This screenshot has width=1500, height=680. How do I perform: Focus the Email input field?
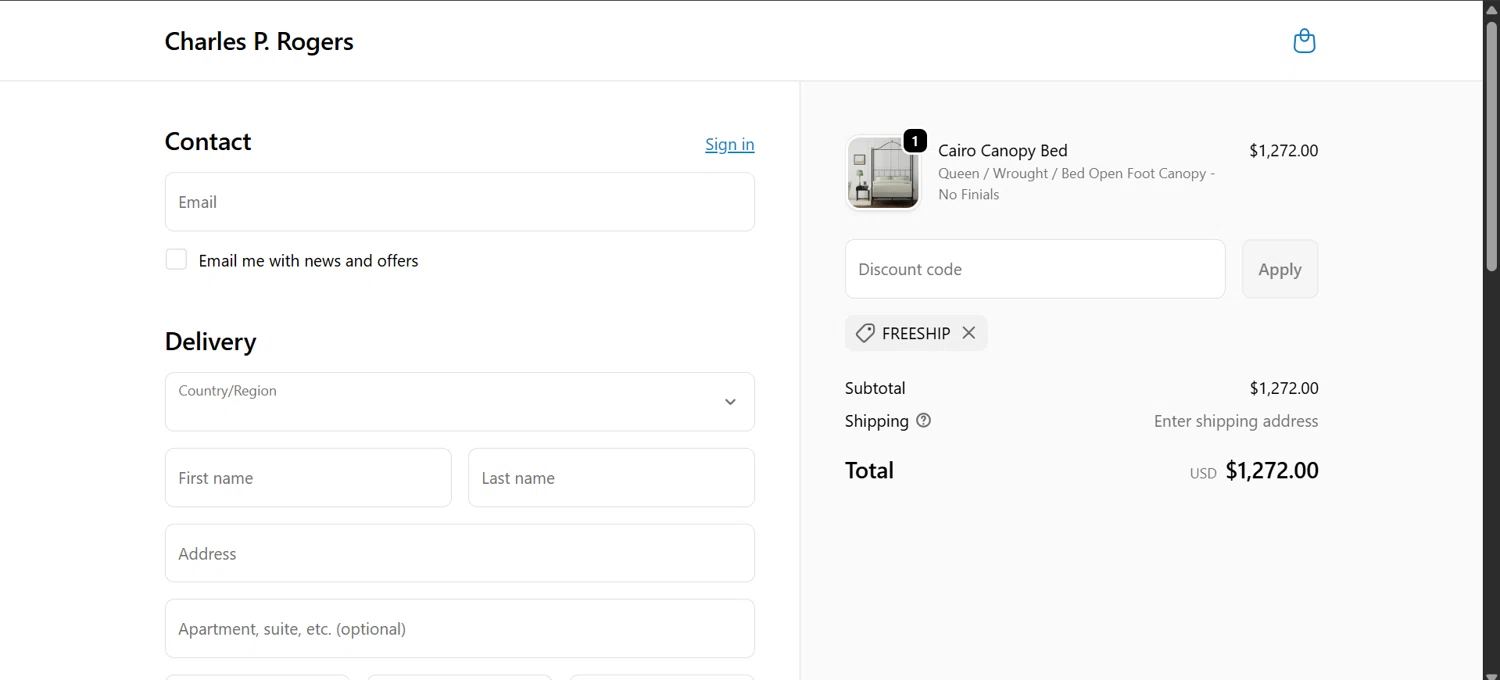point(460,202)
